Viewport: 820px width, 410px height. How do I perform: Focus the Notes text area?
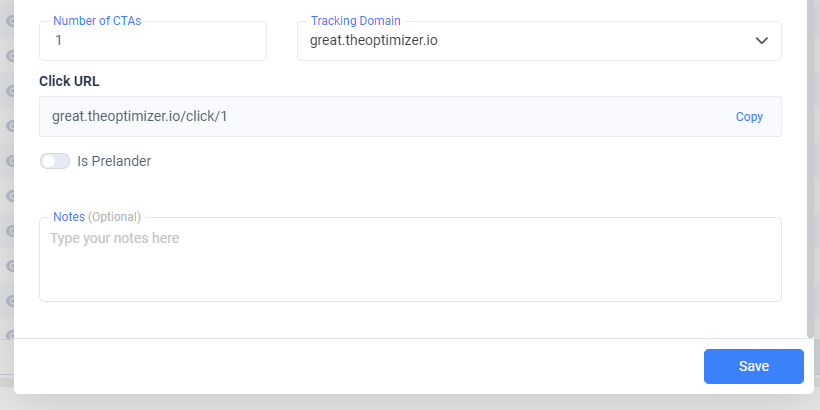click(410, 265)
